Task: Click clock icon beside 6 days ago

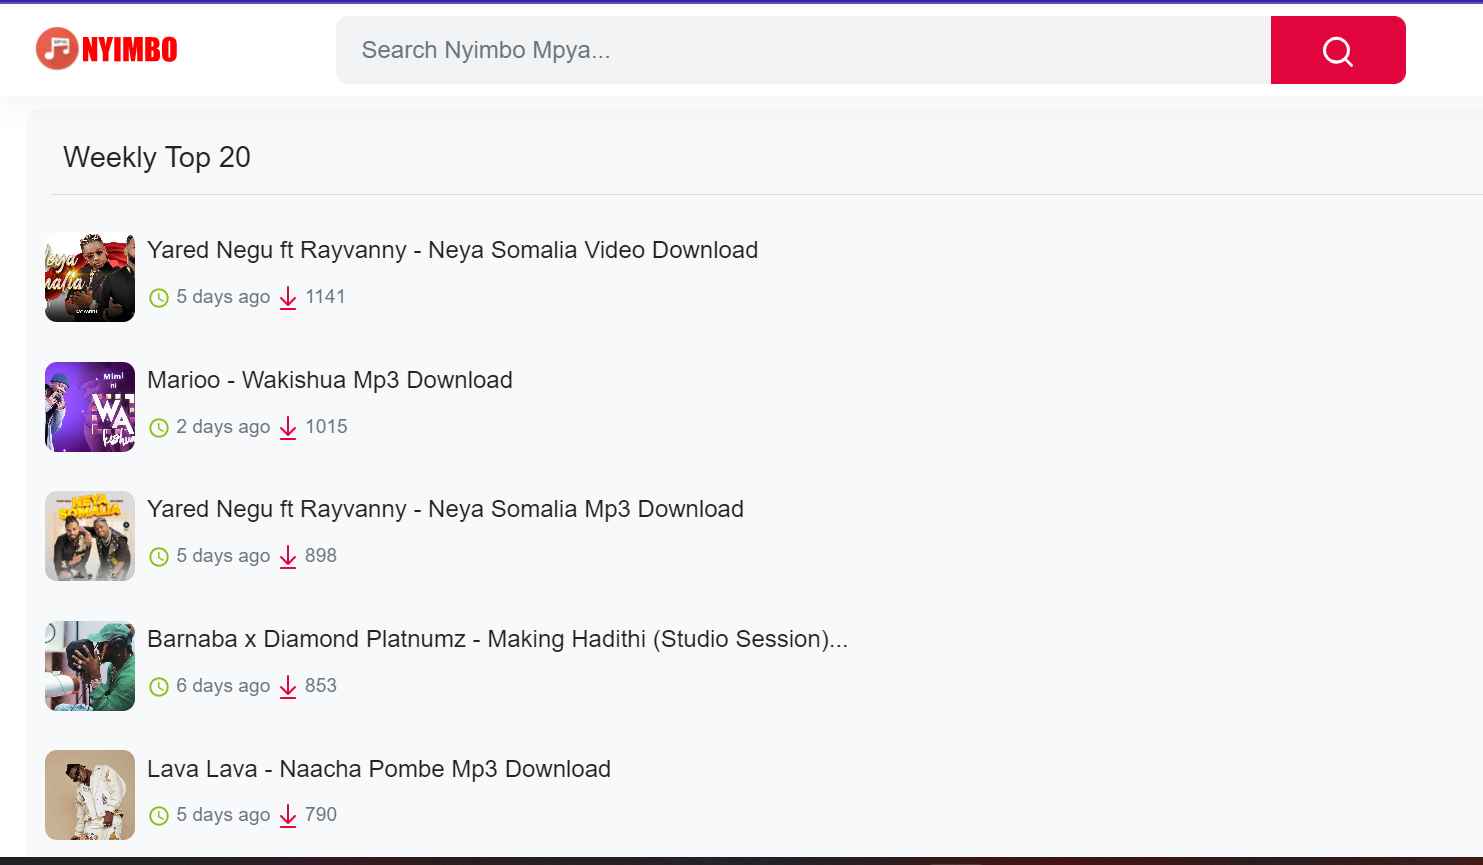Action: [159, 686]
